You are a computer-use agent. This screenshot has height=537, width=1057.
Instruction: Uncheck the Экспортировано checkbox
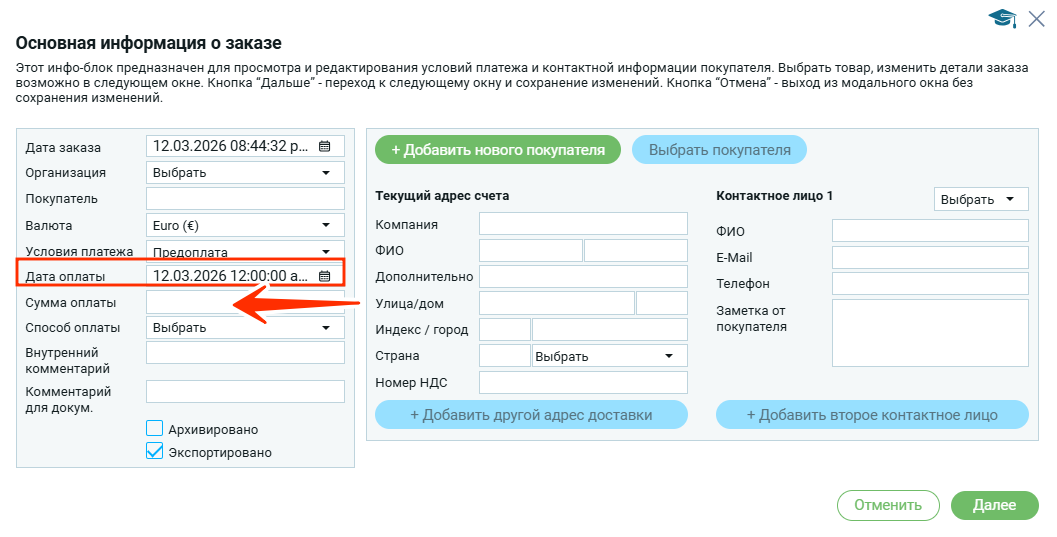pyautogui.click(x=155, y=452)
